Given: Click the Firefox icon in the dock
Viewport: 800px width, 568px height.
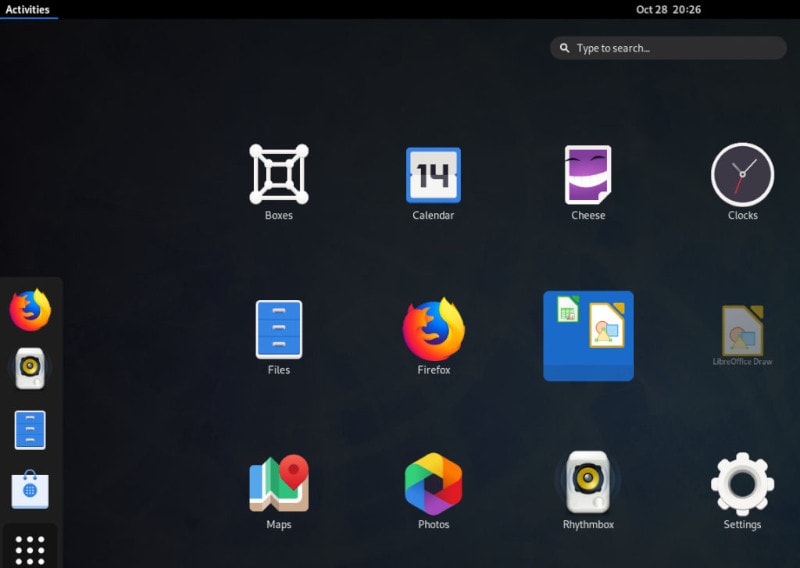Looking at the screenshot, I should pyautogui.click(x=30, y=310).
